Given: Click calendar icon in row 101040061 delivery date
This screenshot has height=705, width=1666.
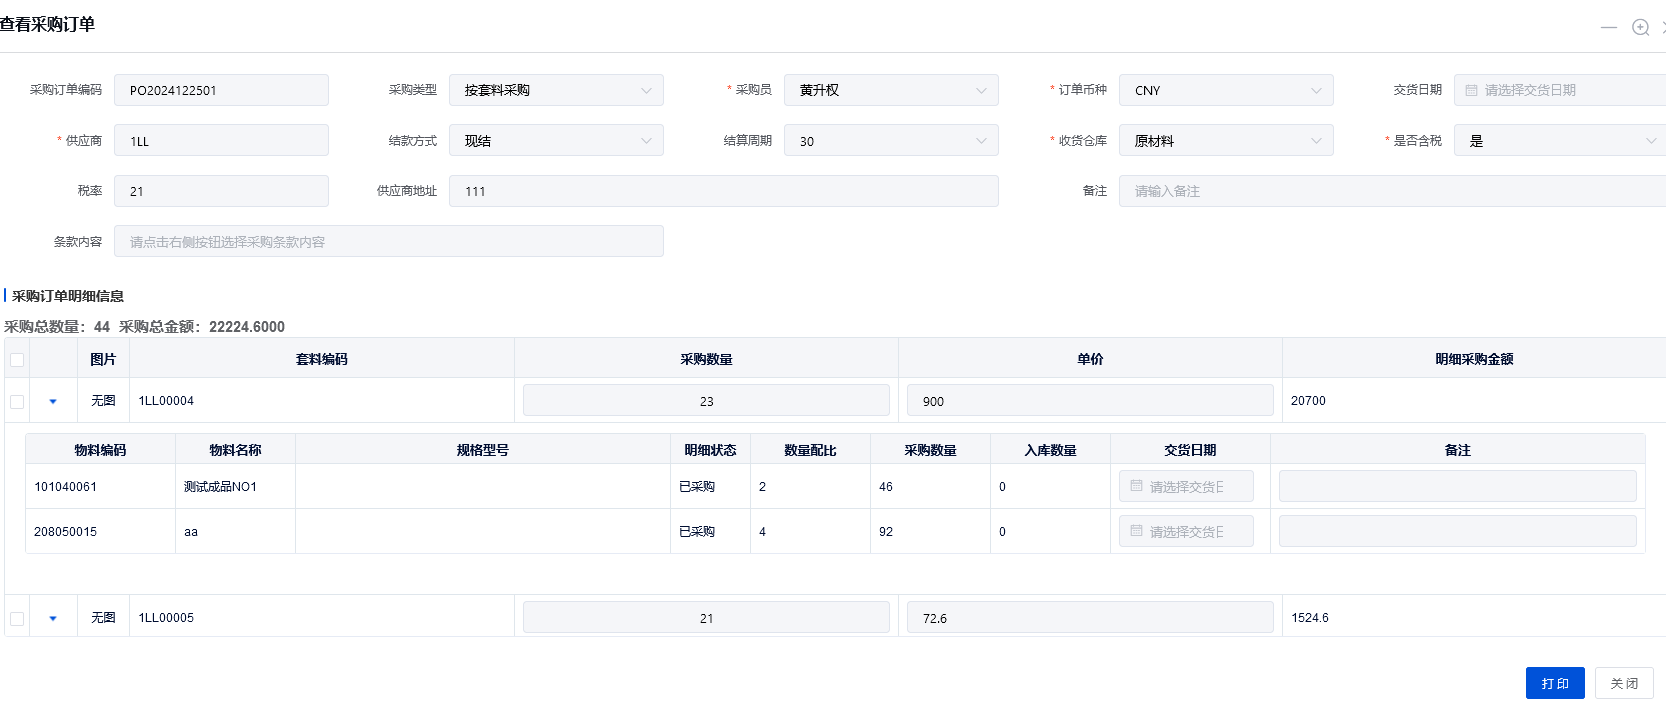Looking at the screenshot, I should 1136,486.
